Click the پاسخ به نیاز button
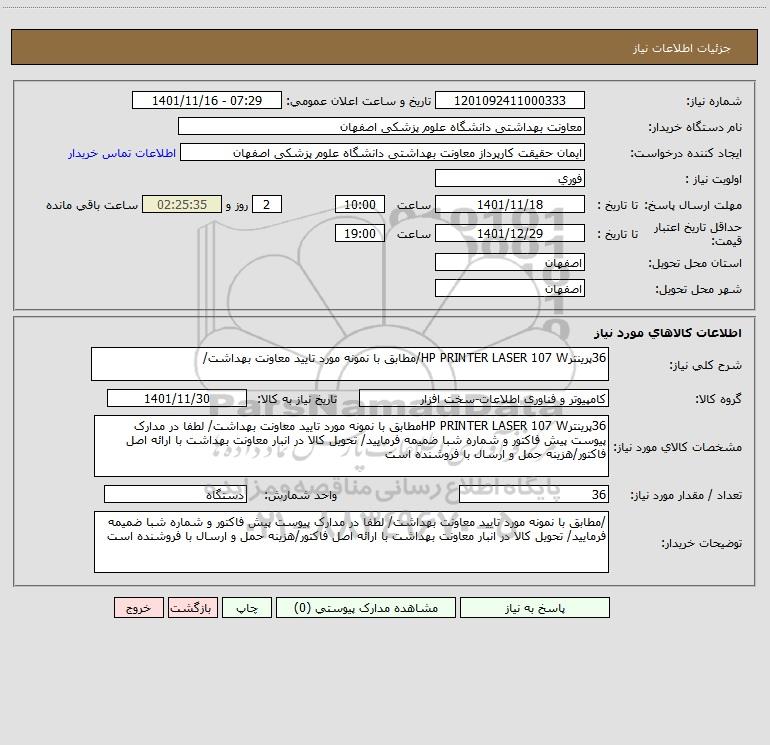This screenshot has width=770, height=745. pyautogui.click(x=535, y=607)
